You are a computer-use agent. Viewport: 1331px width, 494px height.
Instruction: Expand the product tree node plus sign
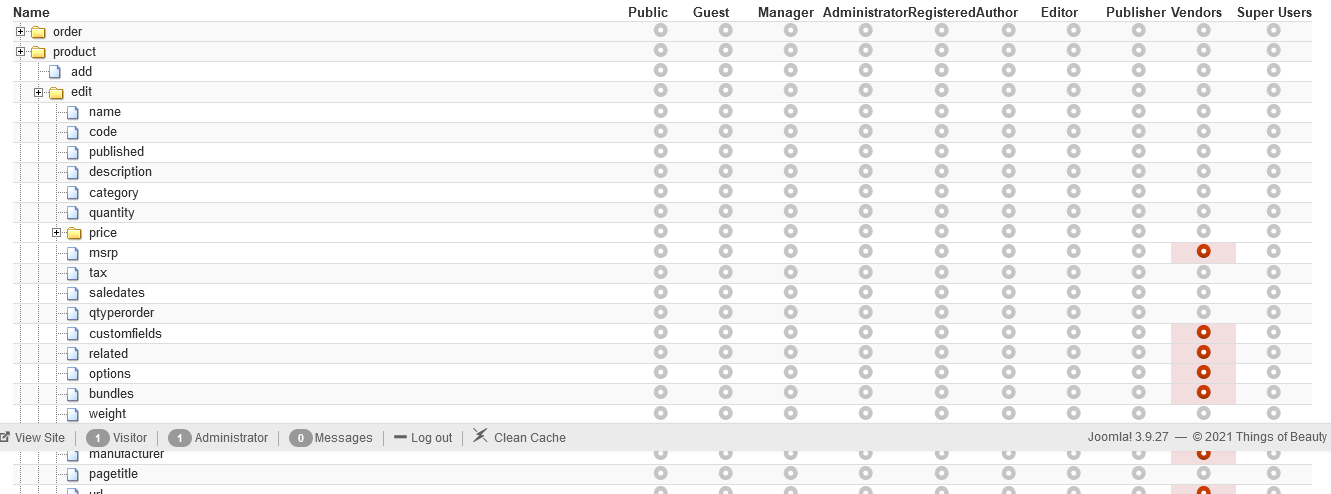[21, 52]
